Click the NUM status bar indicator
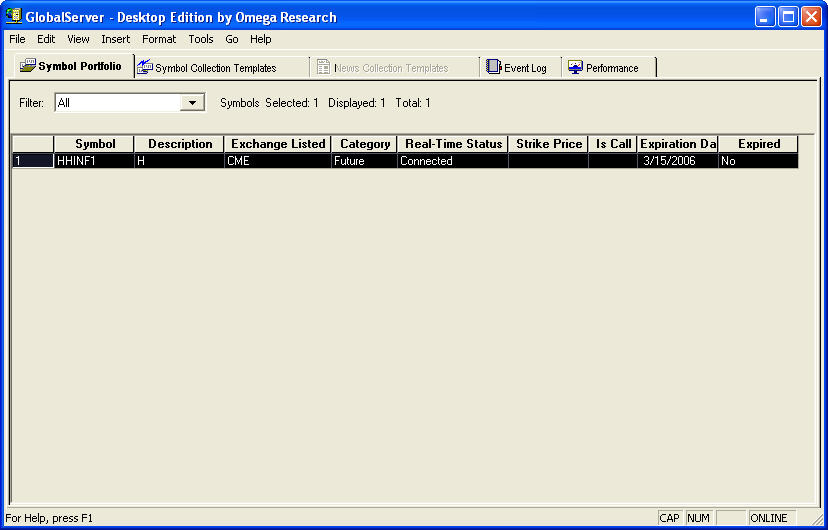The height and width of the screenshot is (530, 828). (699, 518)
